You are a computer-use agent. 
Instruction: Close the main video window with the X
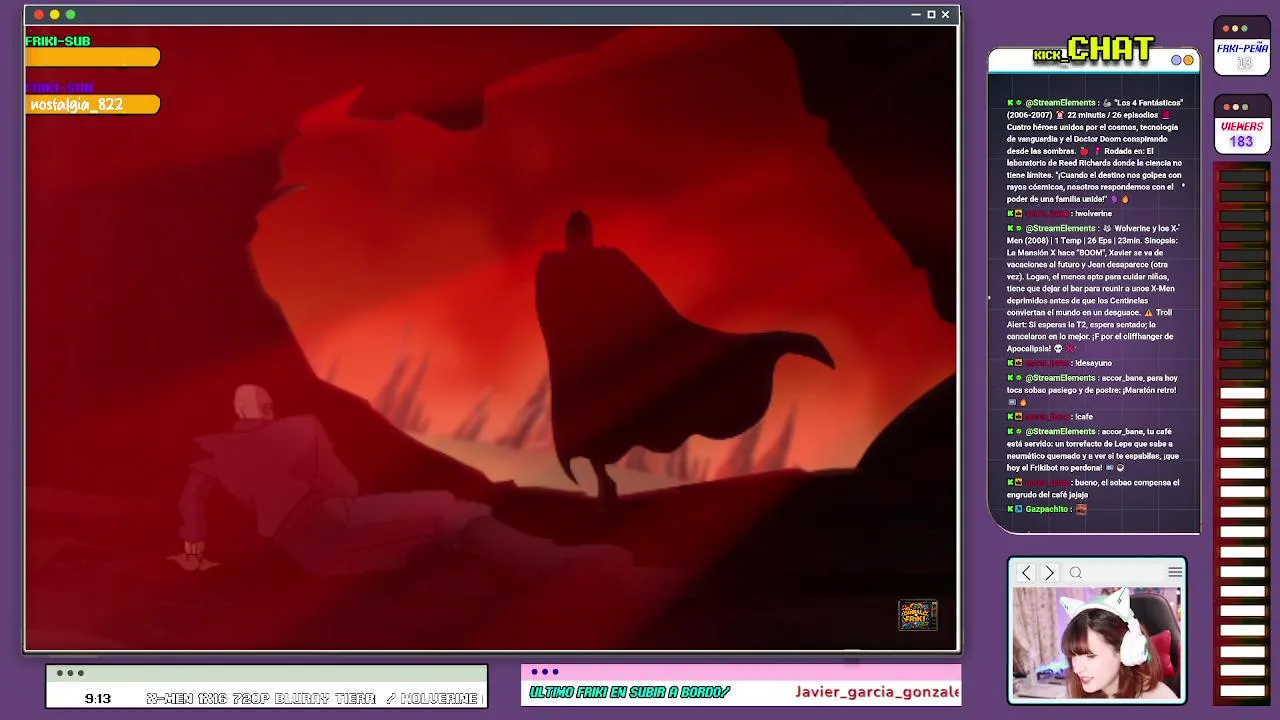pyautogui.click(x=945, y=14)
